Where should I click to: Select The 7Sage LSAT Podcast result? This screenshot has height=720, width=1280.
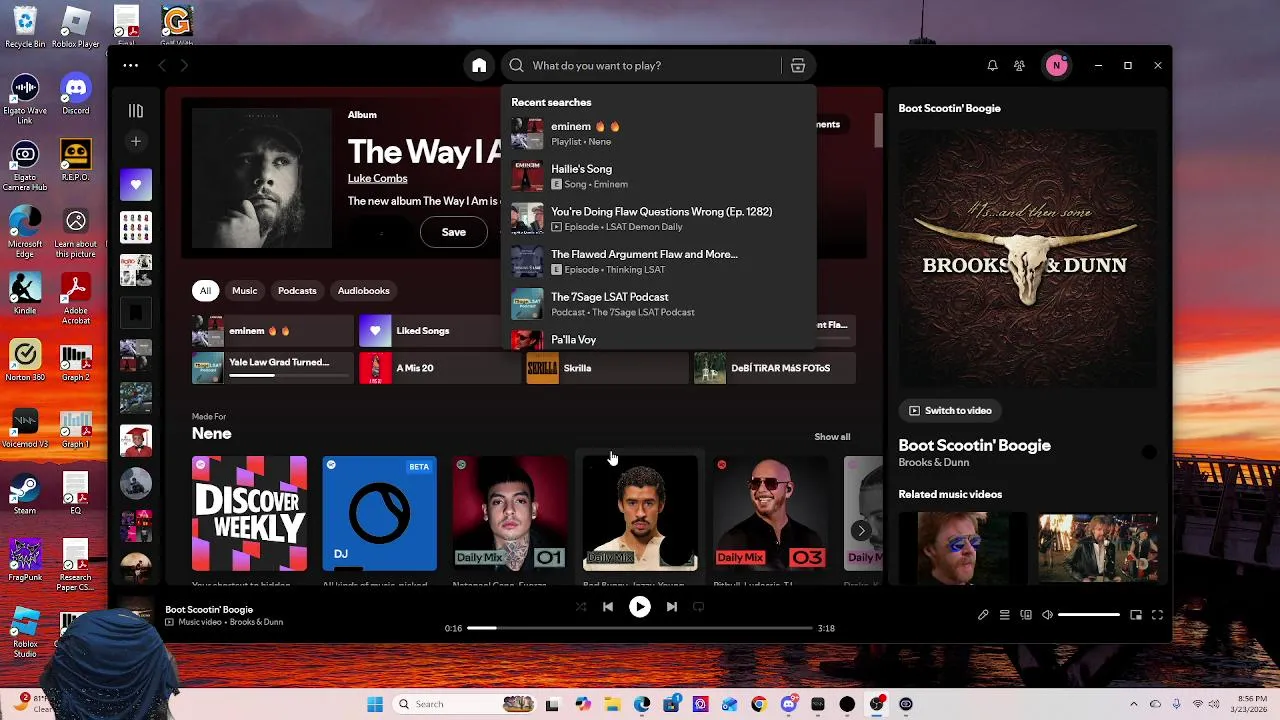pos(659,304)
